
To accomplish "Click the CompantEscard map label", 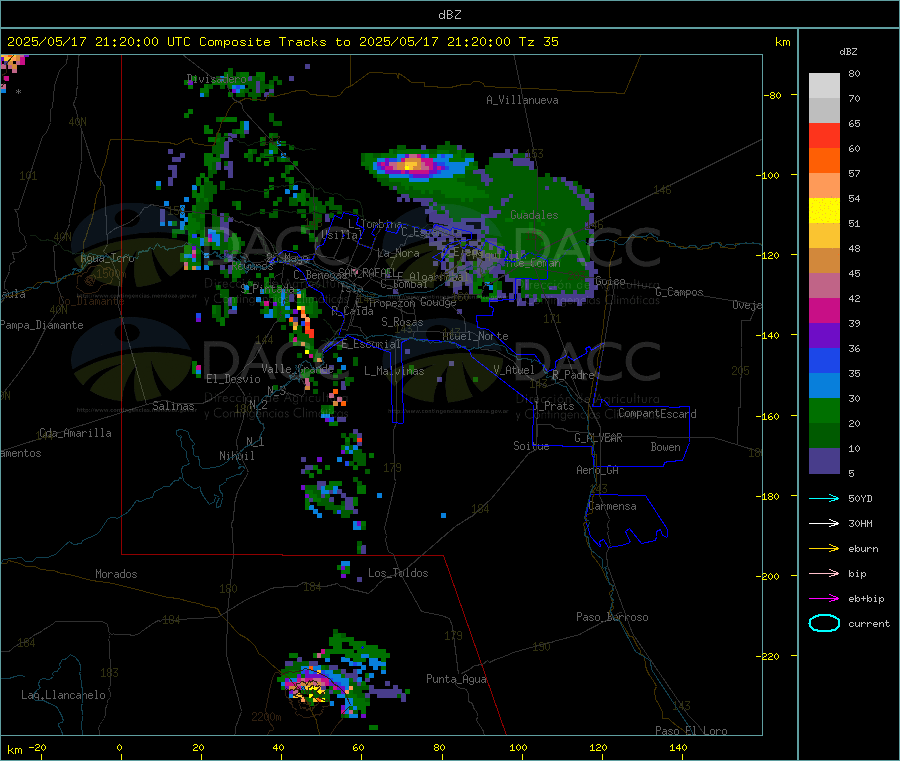I will point(657,413).
